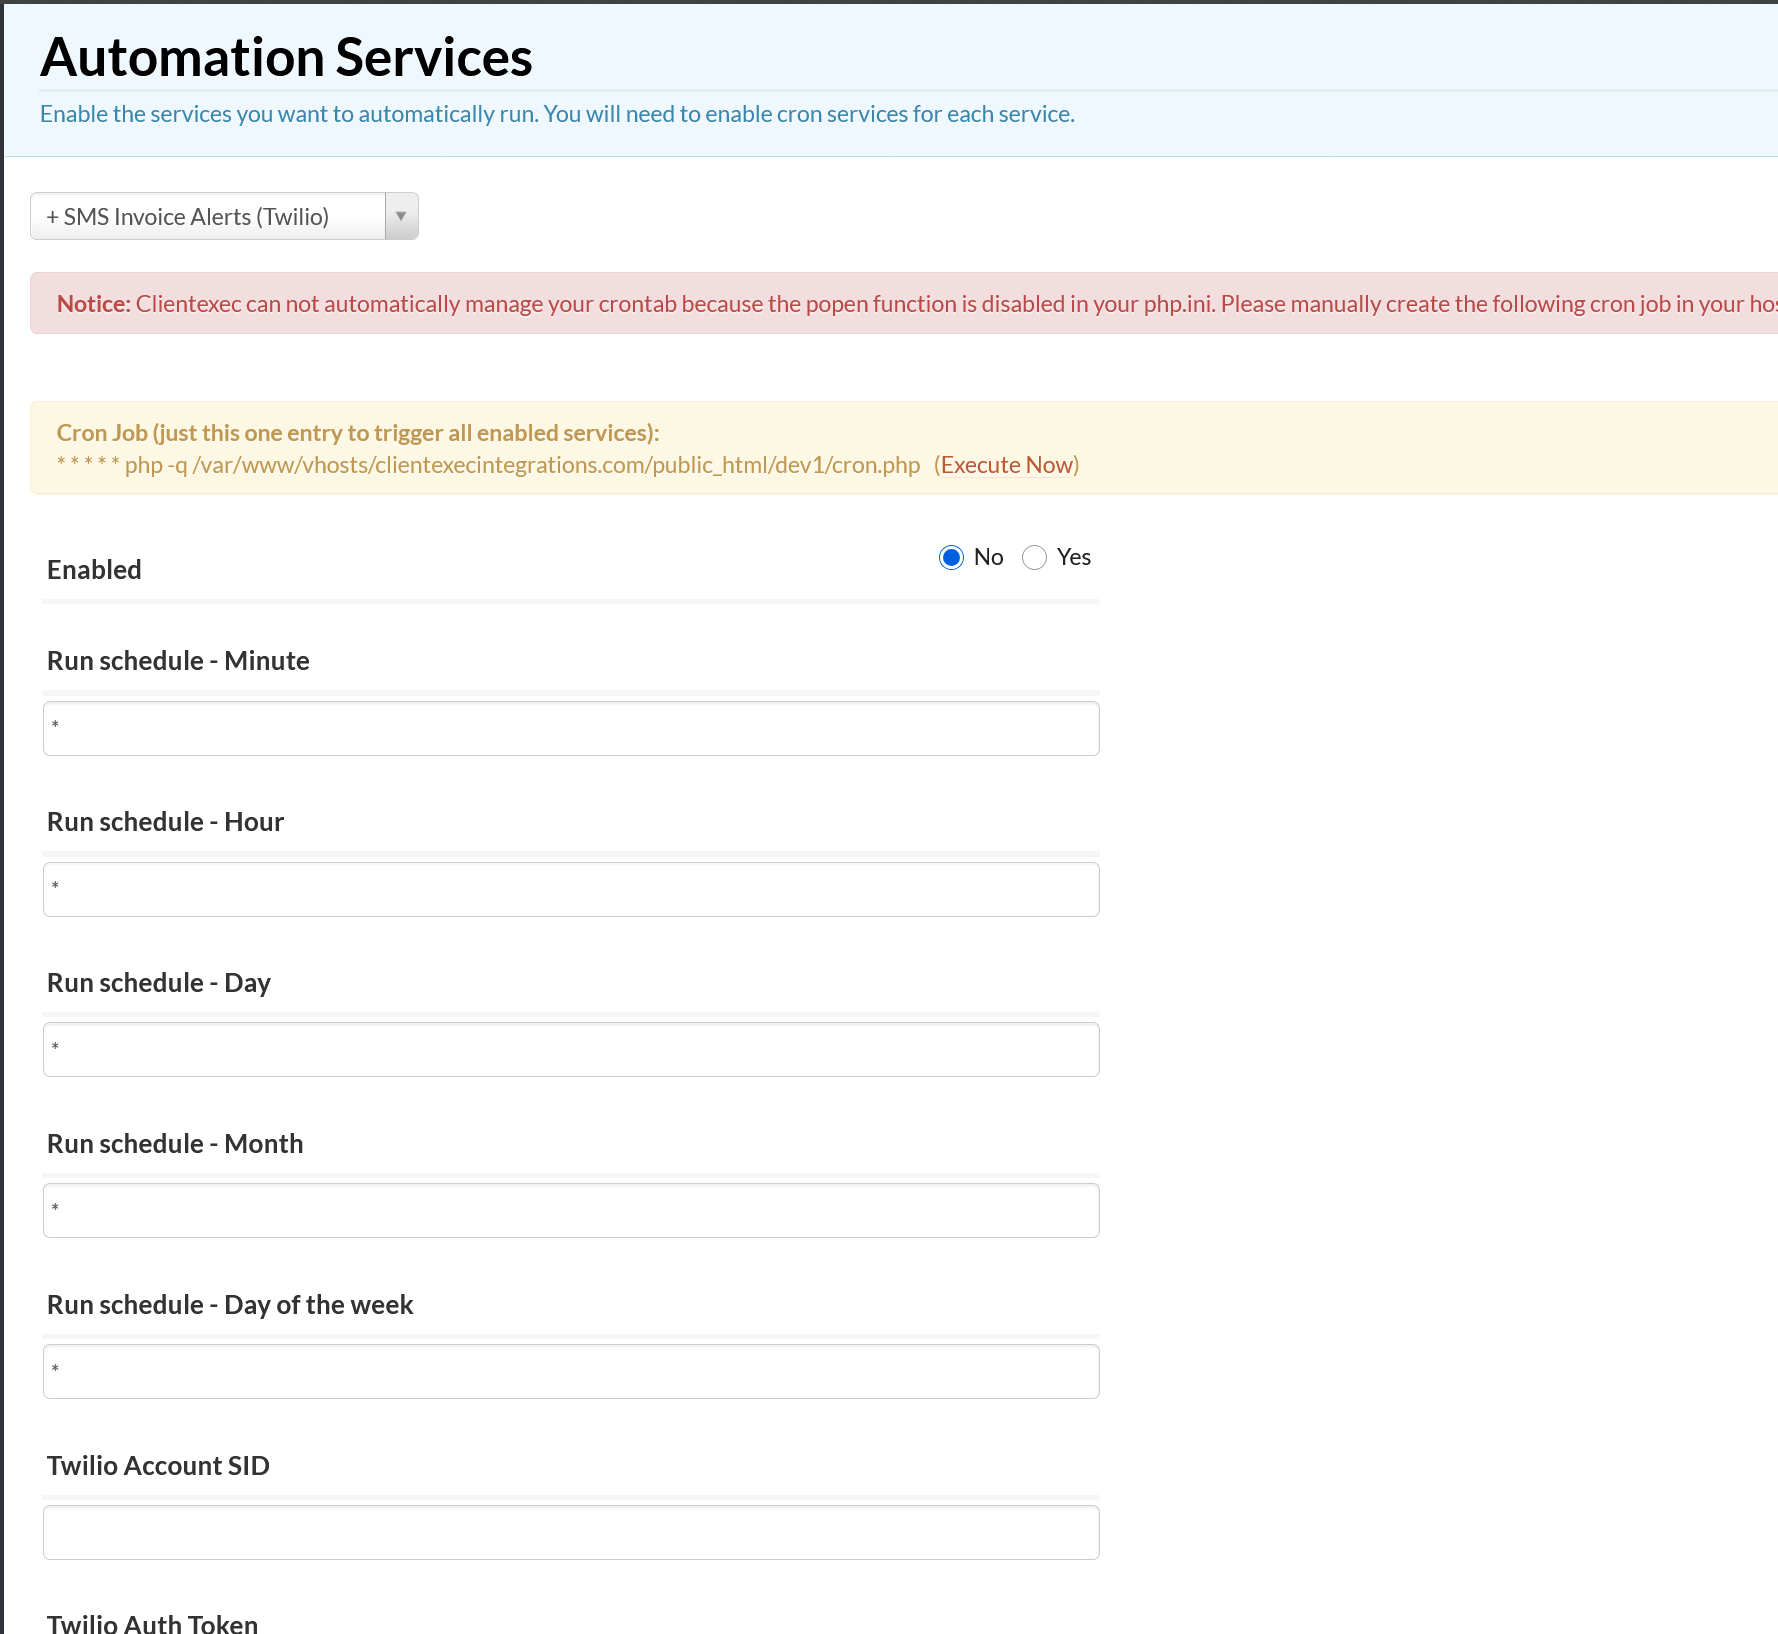
Task: Click the red Notice alert message
Action: click(x=904, y=303)
